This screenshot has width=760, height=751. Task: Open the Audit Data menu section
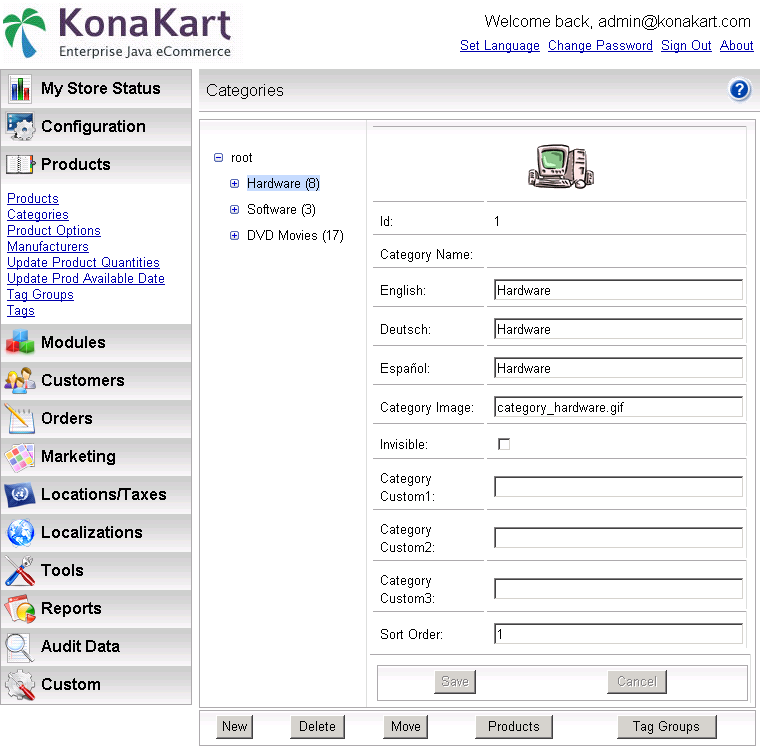[96, 647]
